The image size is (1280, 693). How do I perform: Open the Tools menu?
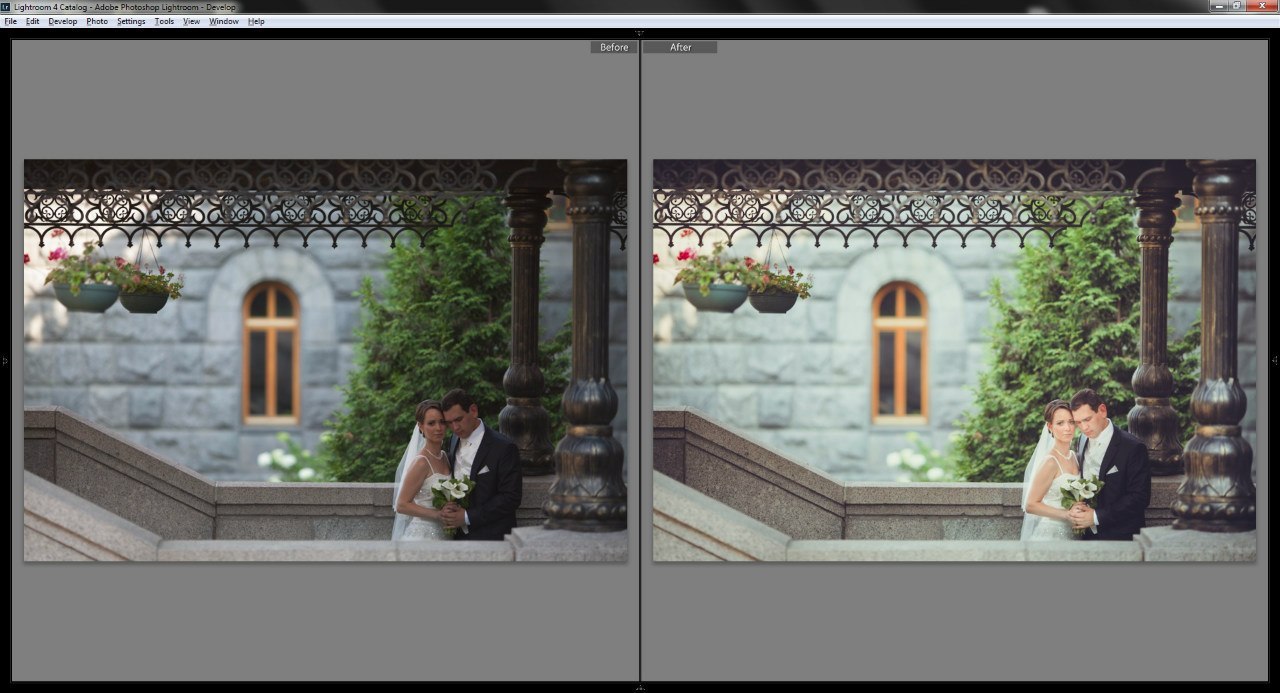click(164, 21)
